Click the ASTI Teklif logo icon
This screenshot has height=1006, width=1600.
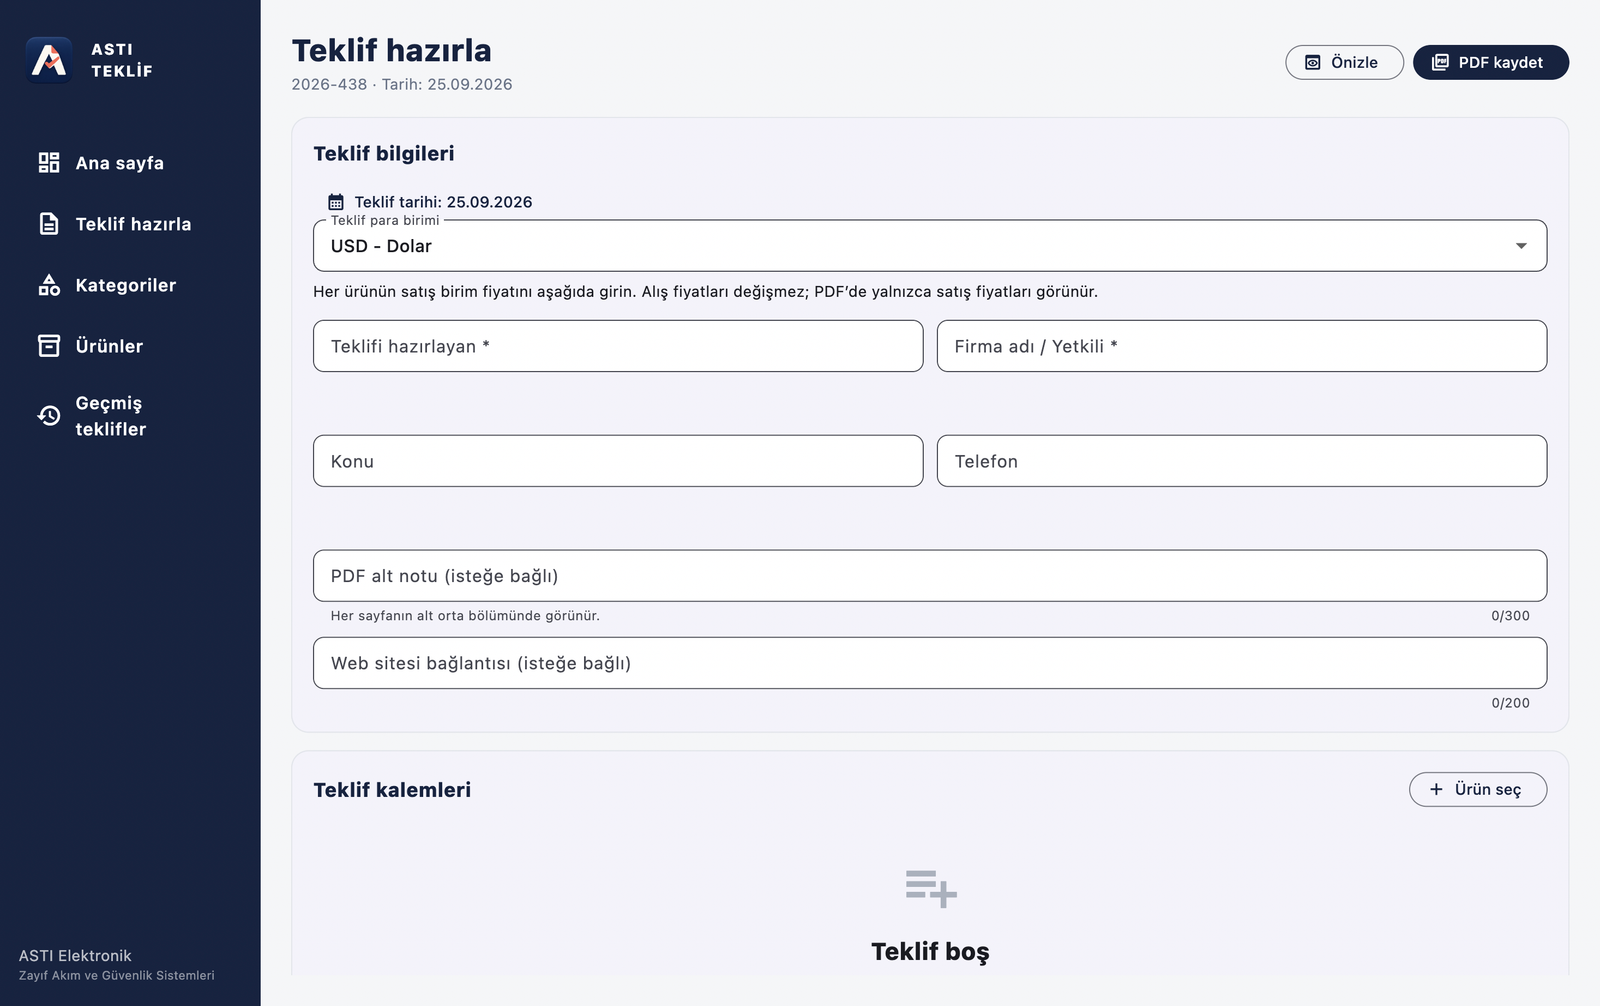pyautogui.click(x=49, y=60)
